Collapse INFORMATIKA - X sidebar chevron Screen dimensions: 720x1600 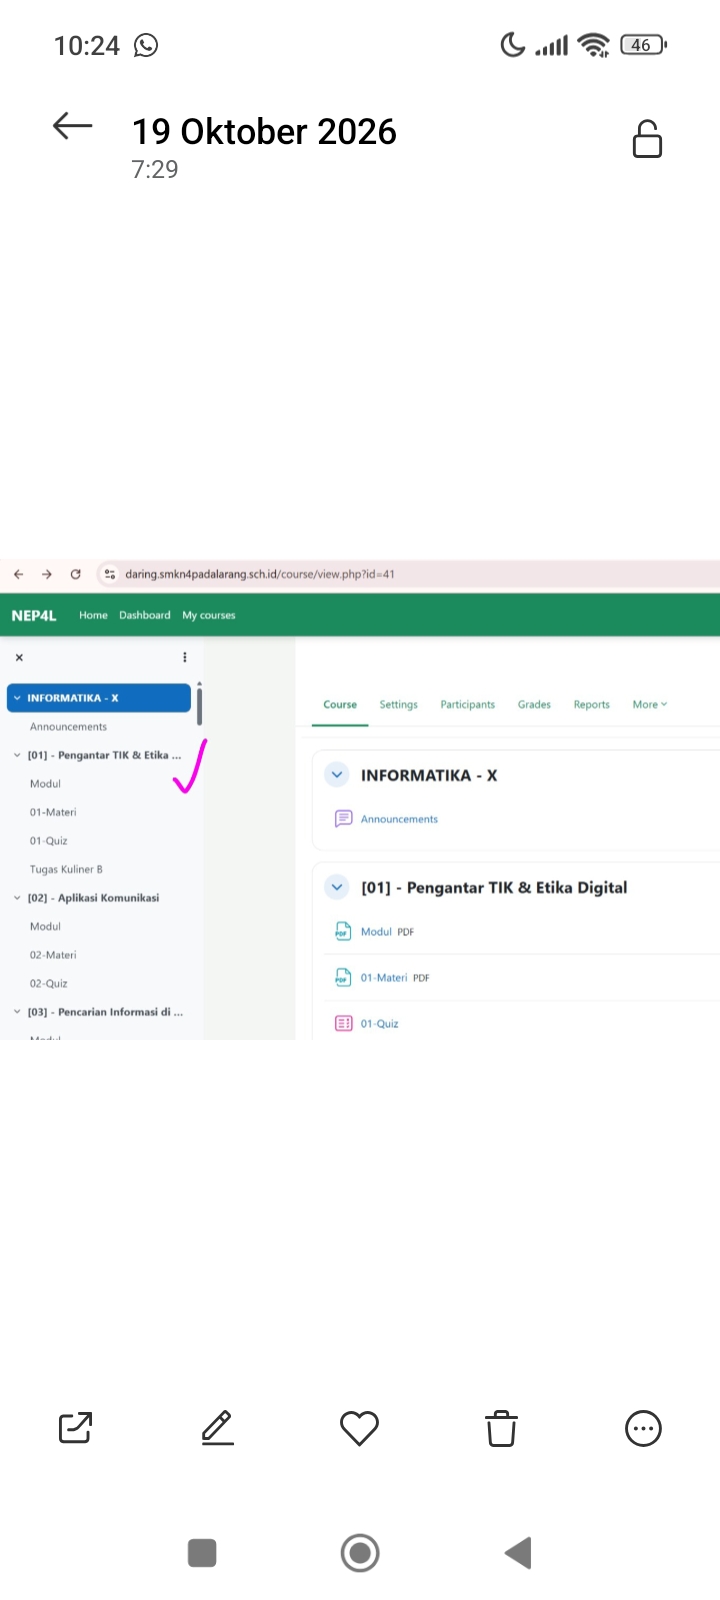click(17, 698)
